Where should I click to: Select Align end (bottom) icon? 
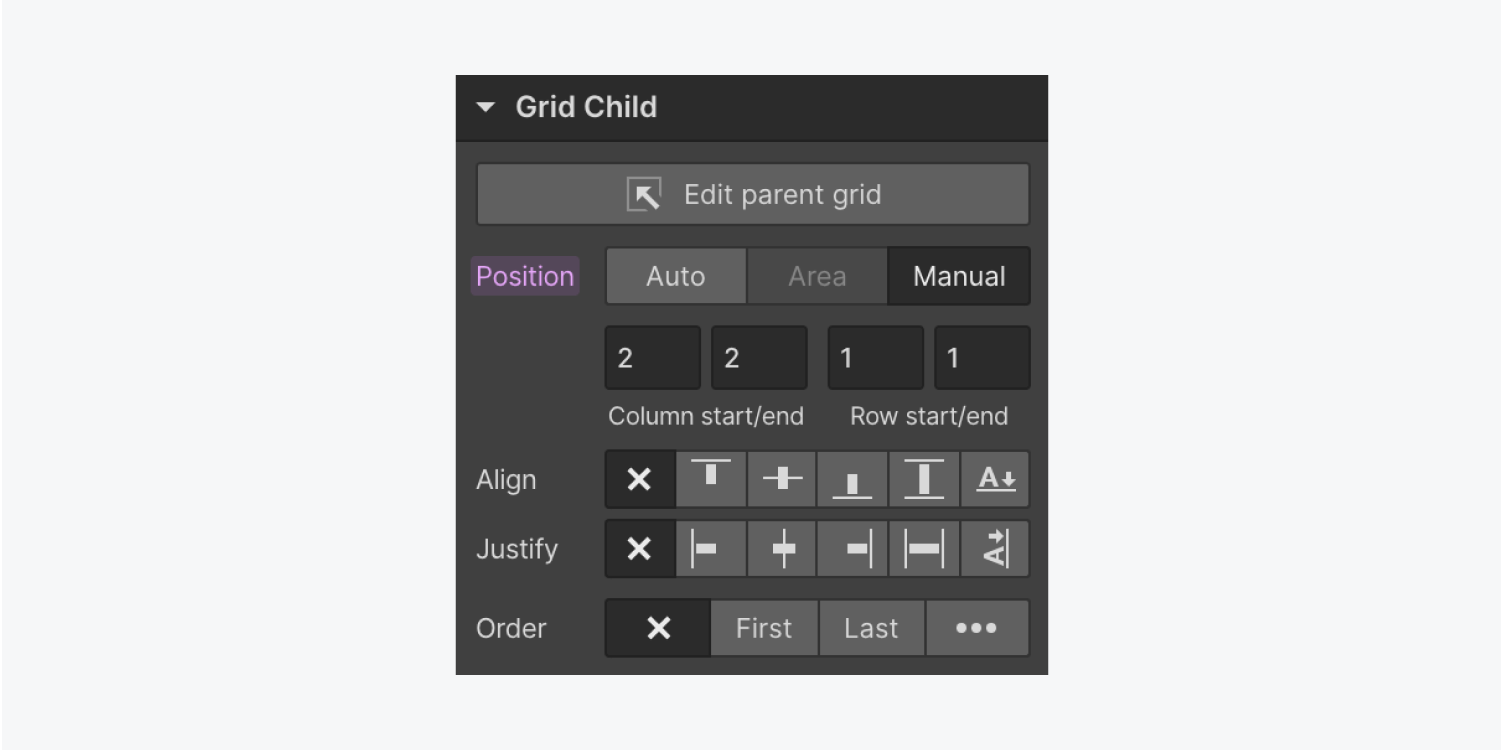click(852, 479)
